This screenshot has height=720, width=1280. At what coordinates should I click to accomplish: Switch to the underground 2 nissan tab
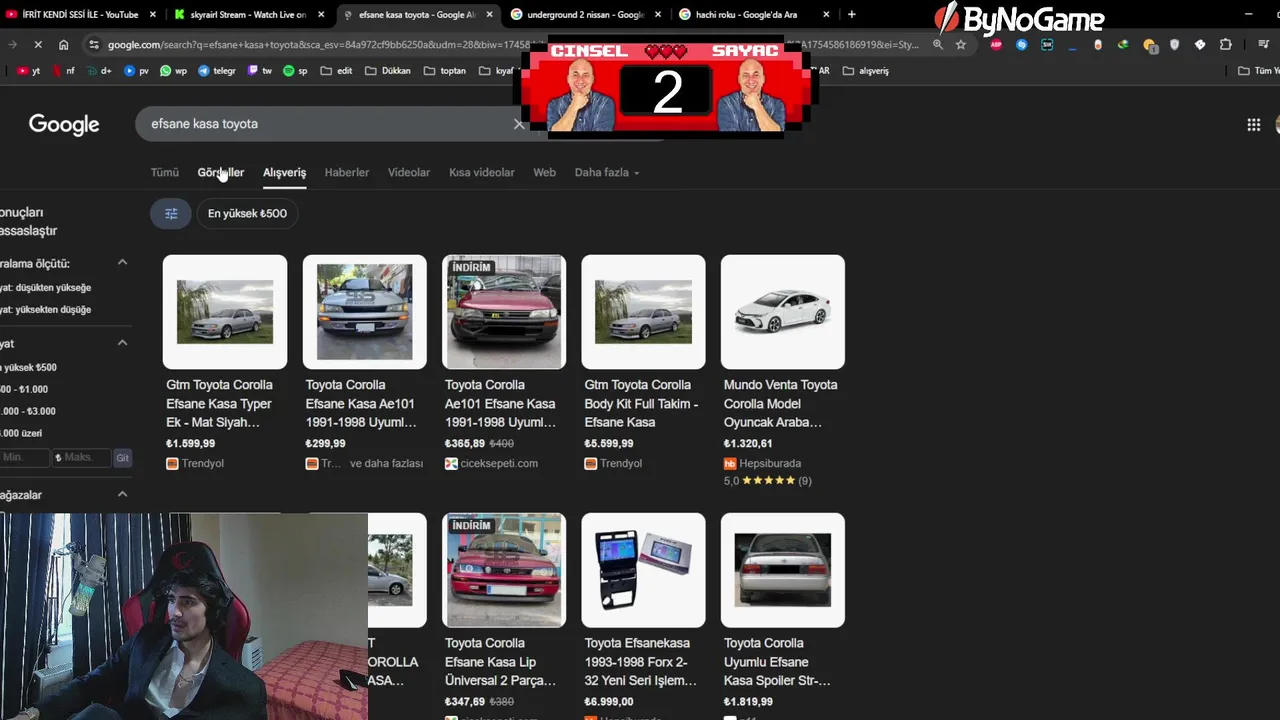(x=585, y=15)
